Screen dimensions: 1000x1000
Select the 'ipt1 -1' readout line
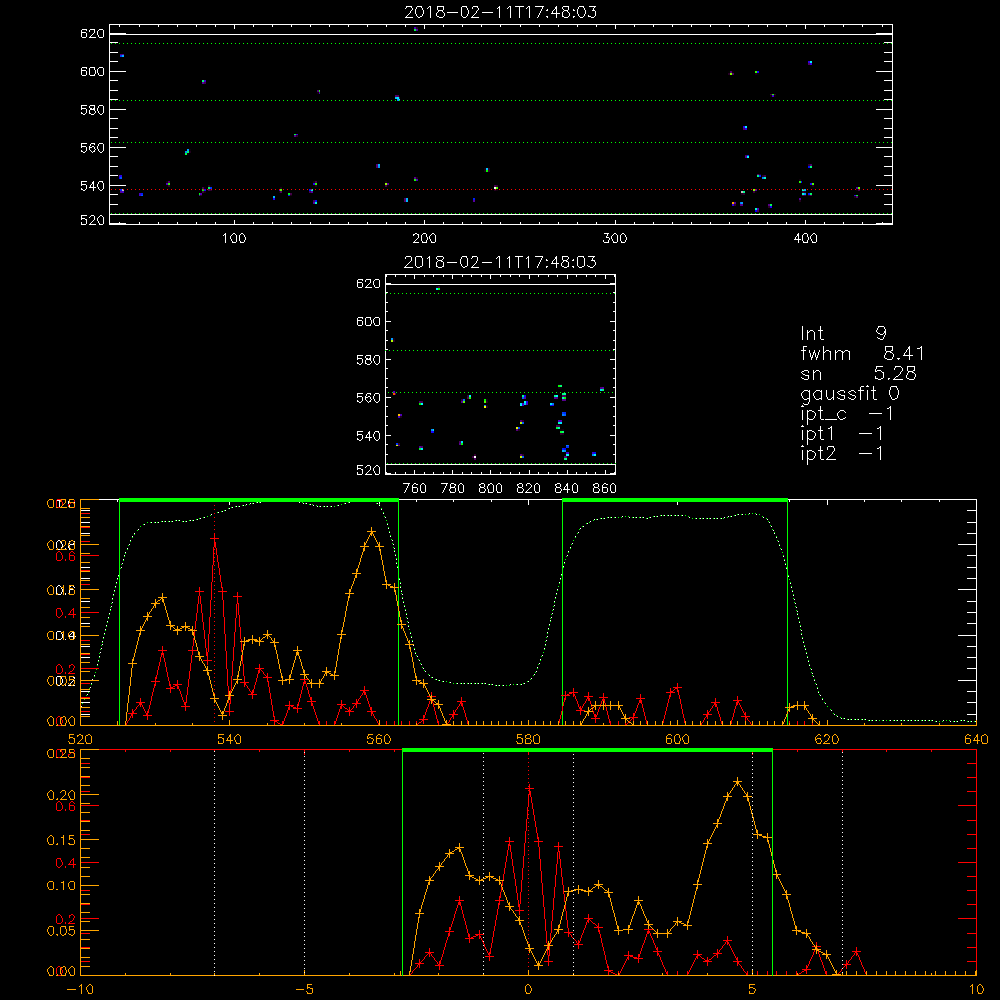pyautogui.click(x=842, y=434)
